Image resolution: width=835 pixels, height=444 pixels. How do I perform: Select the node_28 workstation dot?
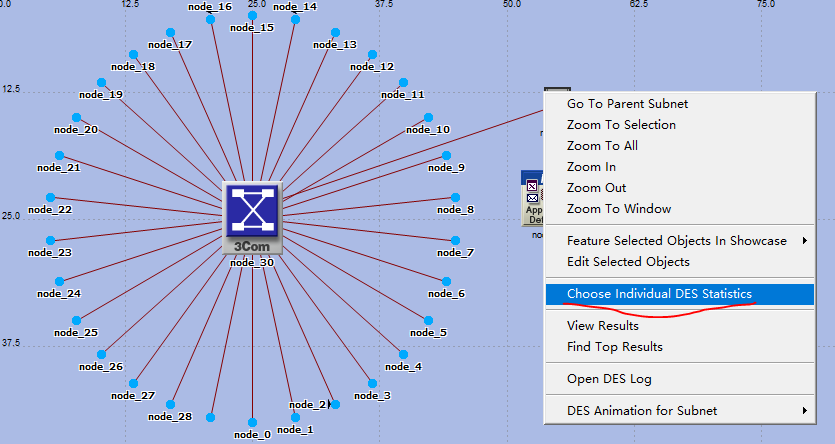[x=170, y=405]
